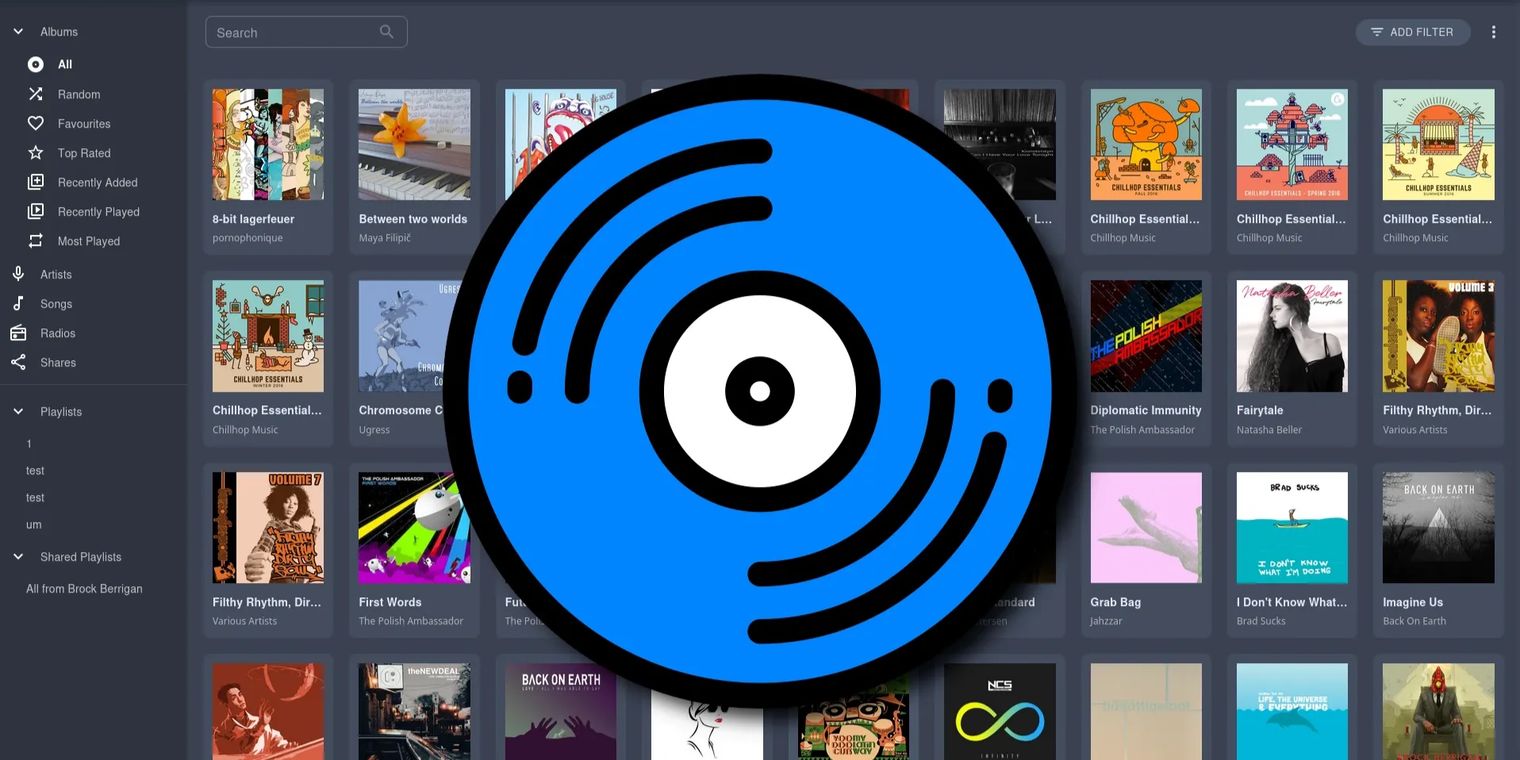Click the Songs music note icon
Screen dimensions: 1520x760
[x=18, y=303]
